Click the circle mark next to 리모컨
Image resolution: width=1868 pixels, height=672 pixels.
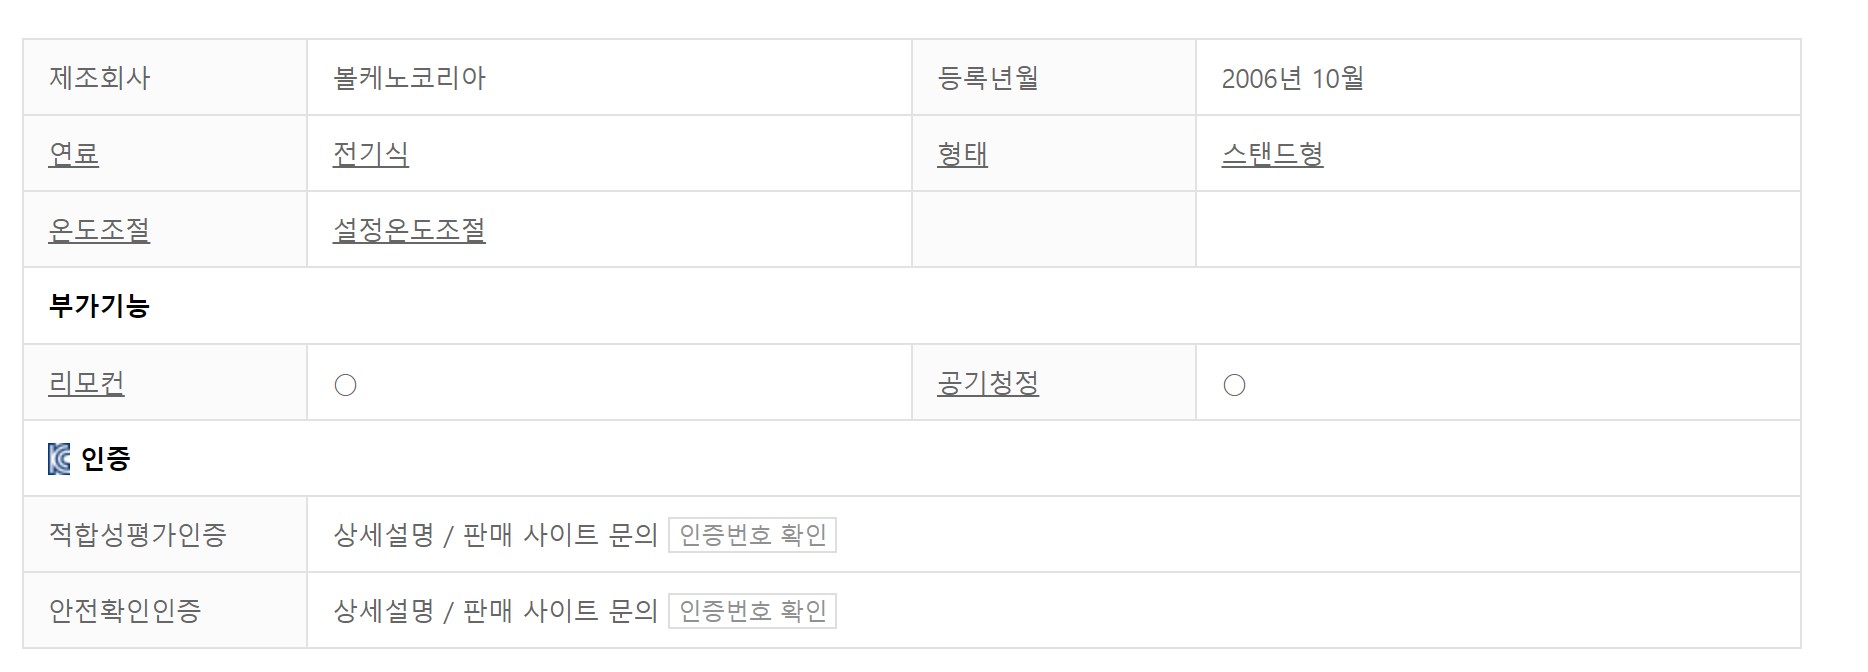click(345, 385)
